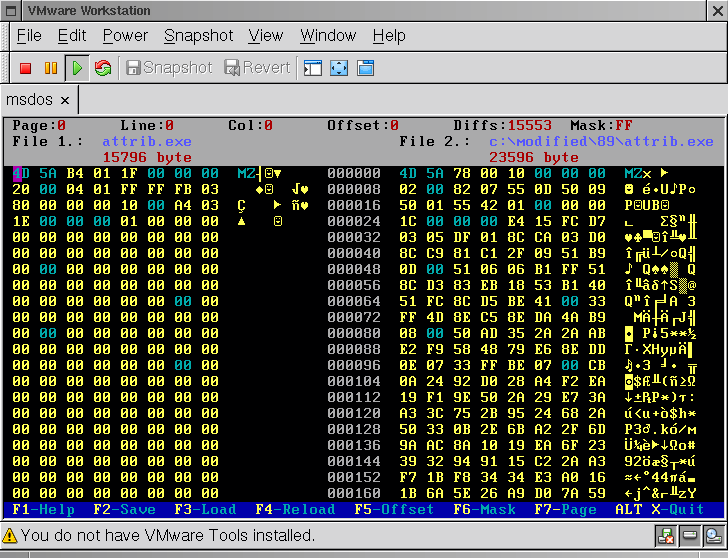
Task: Click the Offset:0 indicator
Action: (x=363, y=125)
